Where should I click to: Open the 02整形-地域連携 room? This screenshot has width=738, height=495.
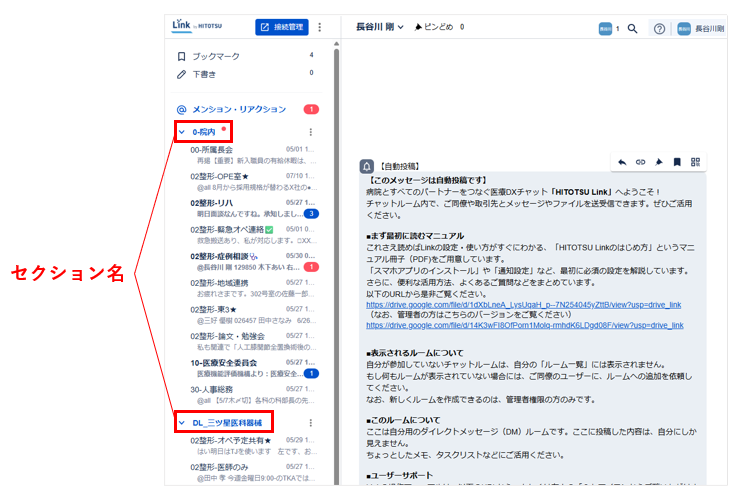253,288
